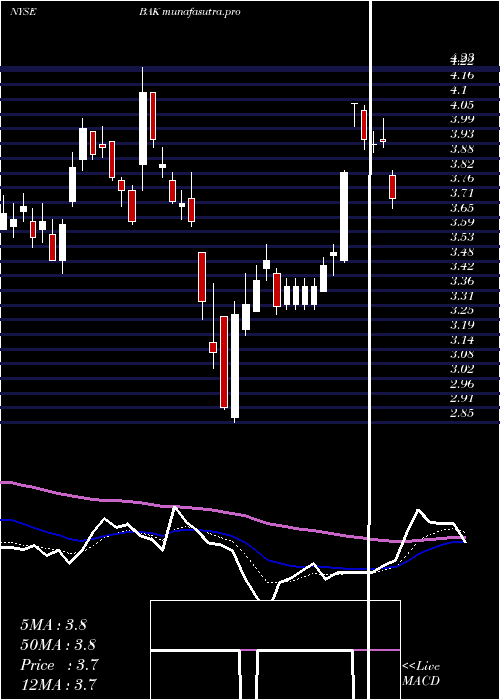Viewport: 500px width, 700px height.
Task: Click the 2.91 price axis label
Action: [462, 398]
